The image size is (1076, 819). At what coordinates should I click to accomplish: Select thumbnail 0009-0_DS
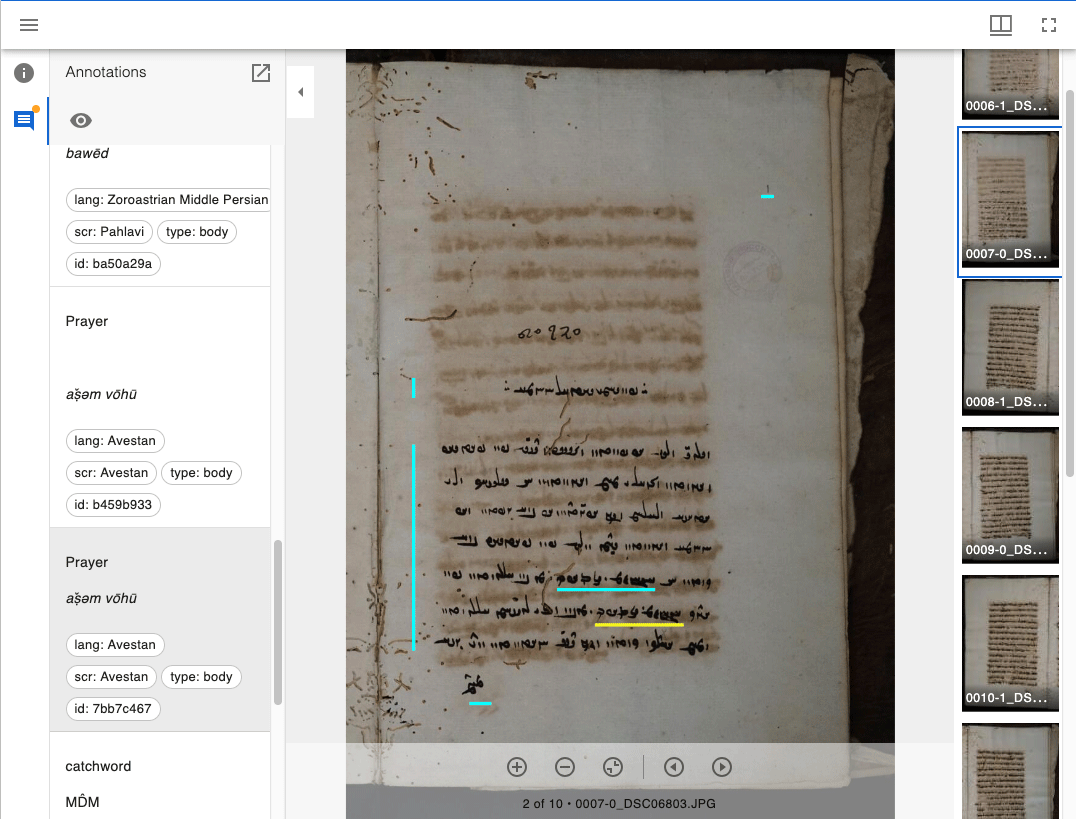pos(1010,494)
